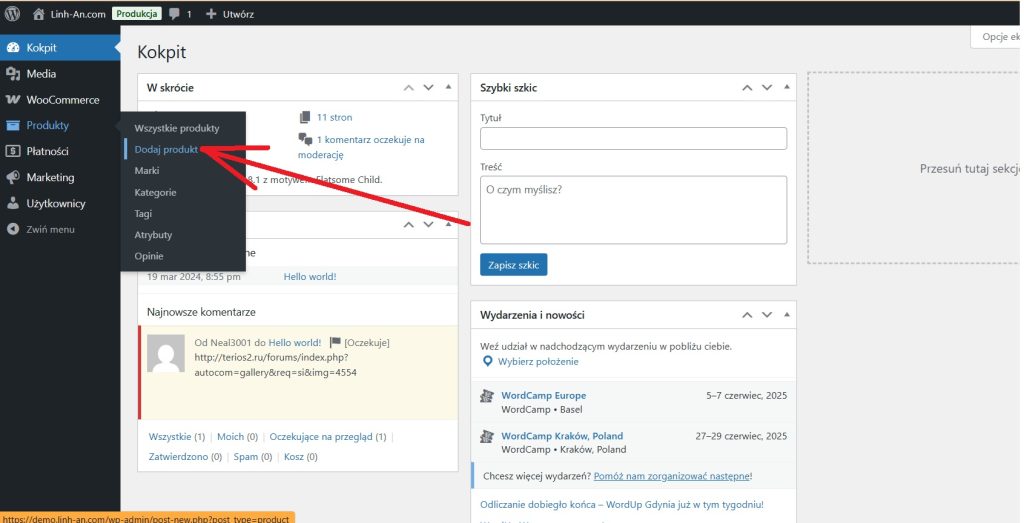
Task: Move Szybki szkic panel down
Action: pos(767,87)
